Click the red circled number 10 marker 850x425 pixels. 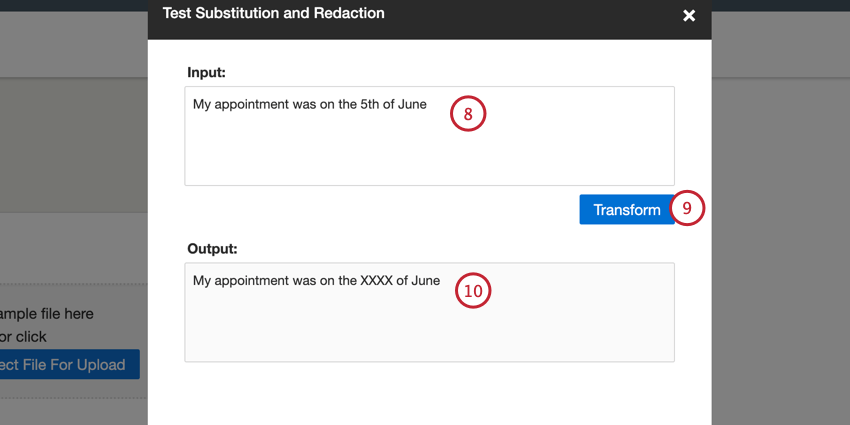point(474,290)
